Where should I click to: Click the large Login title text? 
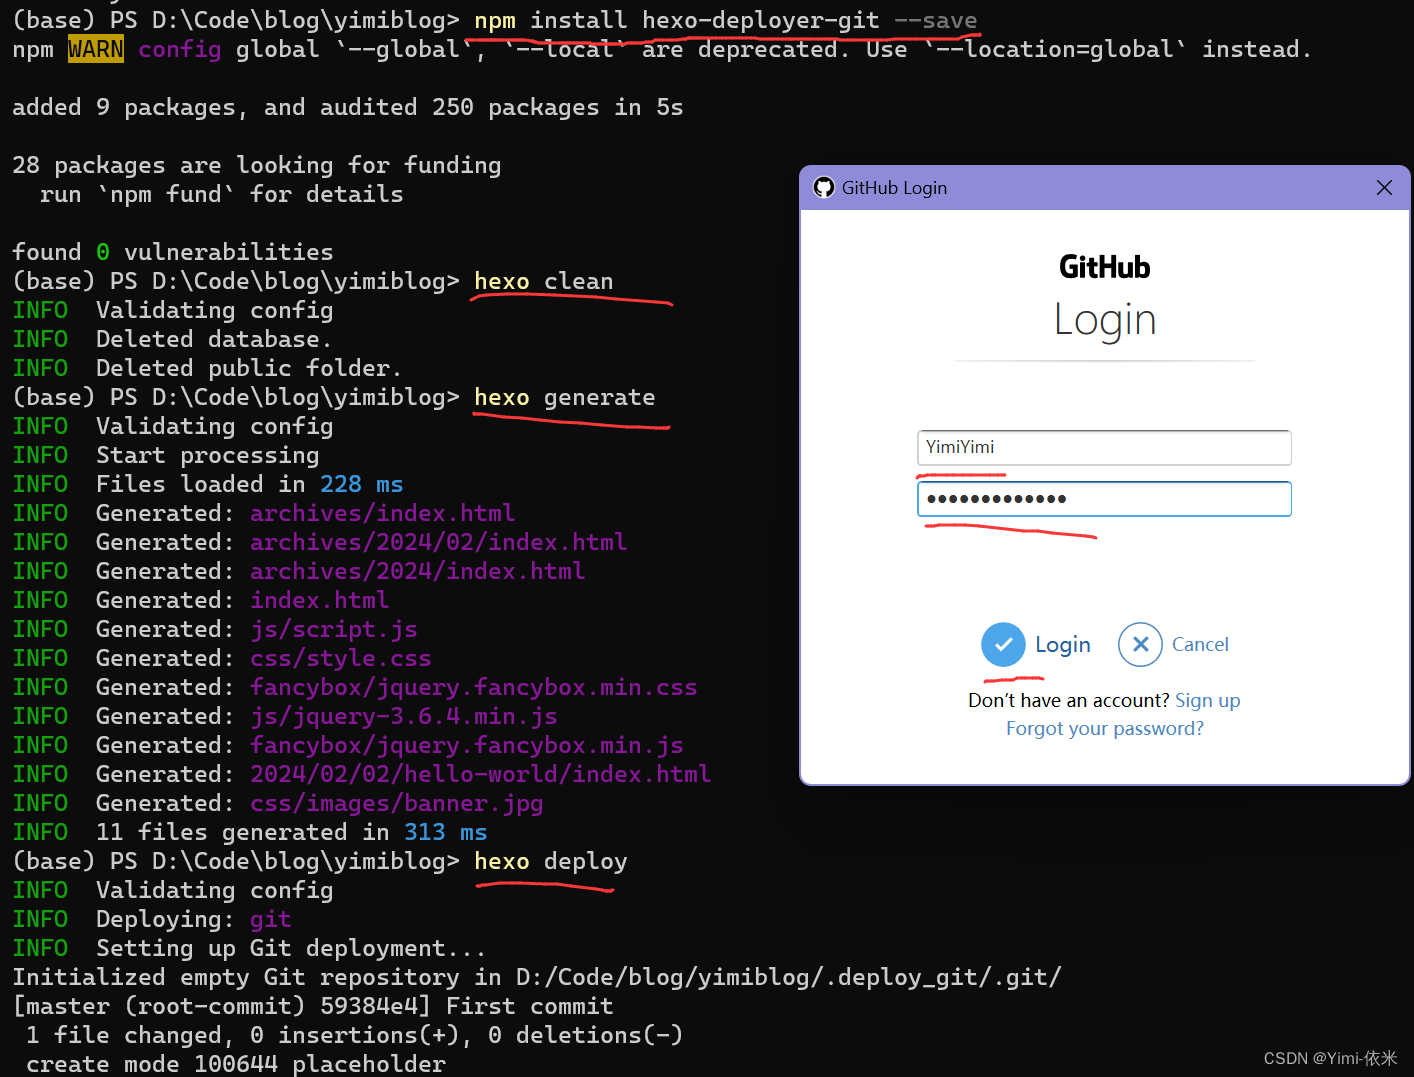click(1105, 320)
